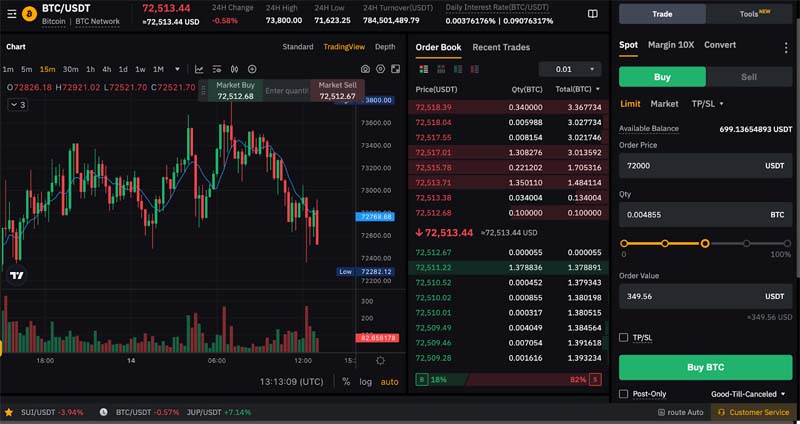Click the ask price 72,517.01 row
This screenshot has height=424, width=800.
[508, 153]
